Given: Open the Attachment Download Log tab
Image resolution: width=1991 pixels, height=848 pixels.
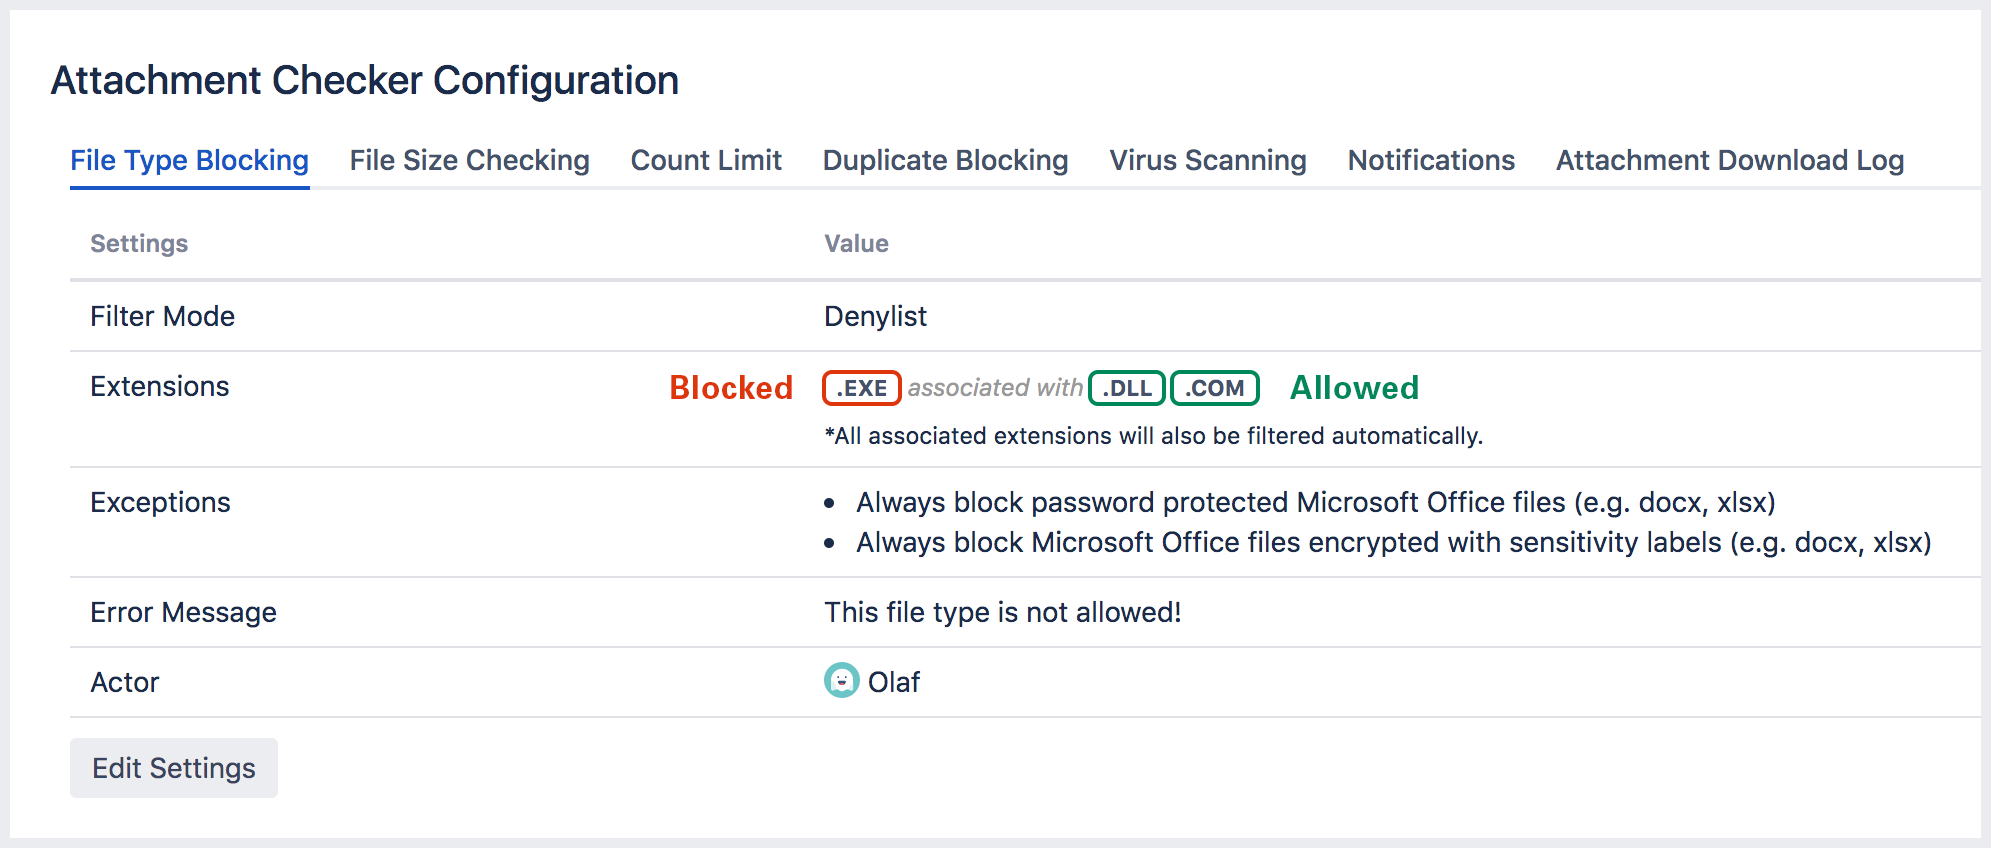Looking at the screenshot, I should click(x=1729, y=160).
